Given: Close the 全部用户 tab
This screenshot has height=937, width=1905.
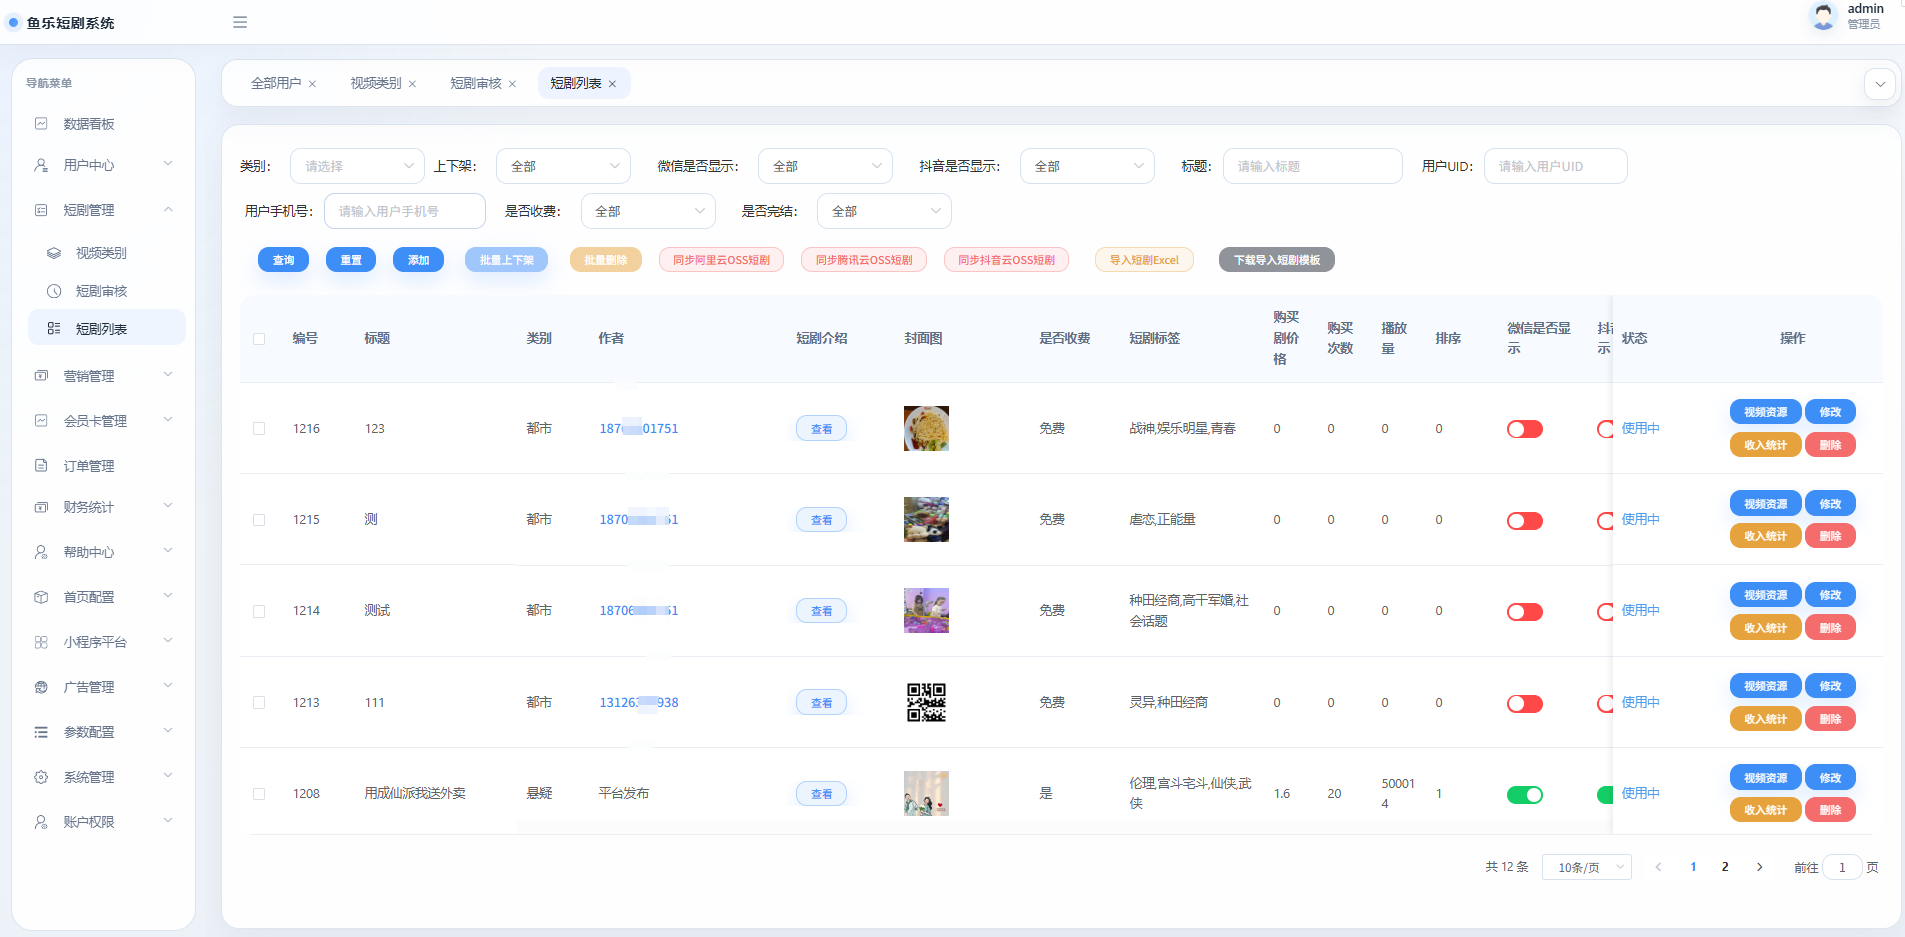Looking at the screenshot, I should [312, 84].
